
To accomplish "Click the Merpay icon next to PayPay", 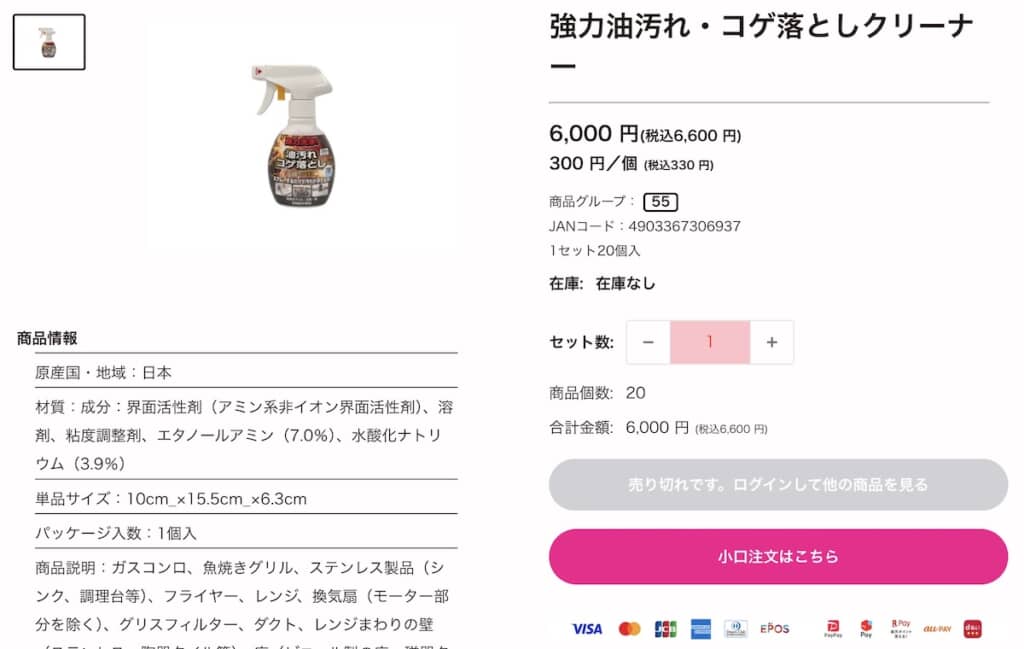I will (866, 629).
